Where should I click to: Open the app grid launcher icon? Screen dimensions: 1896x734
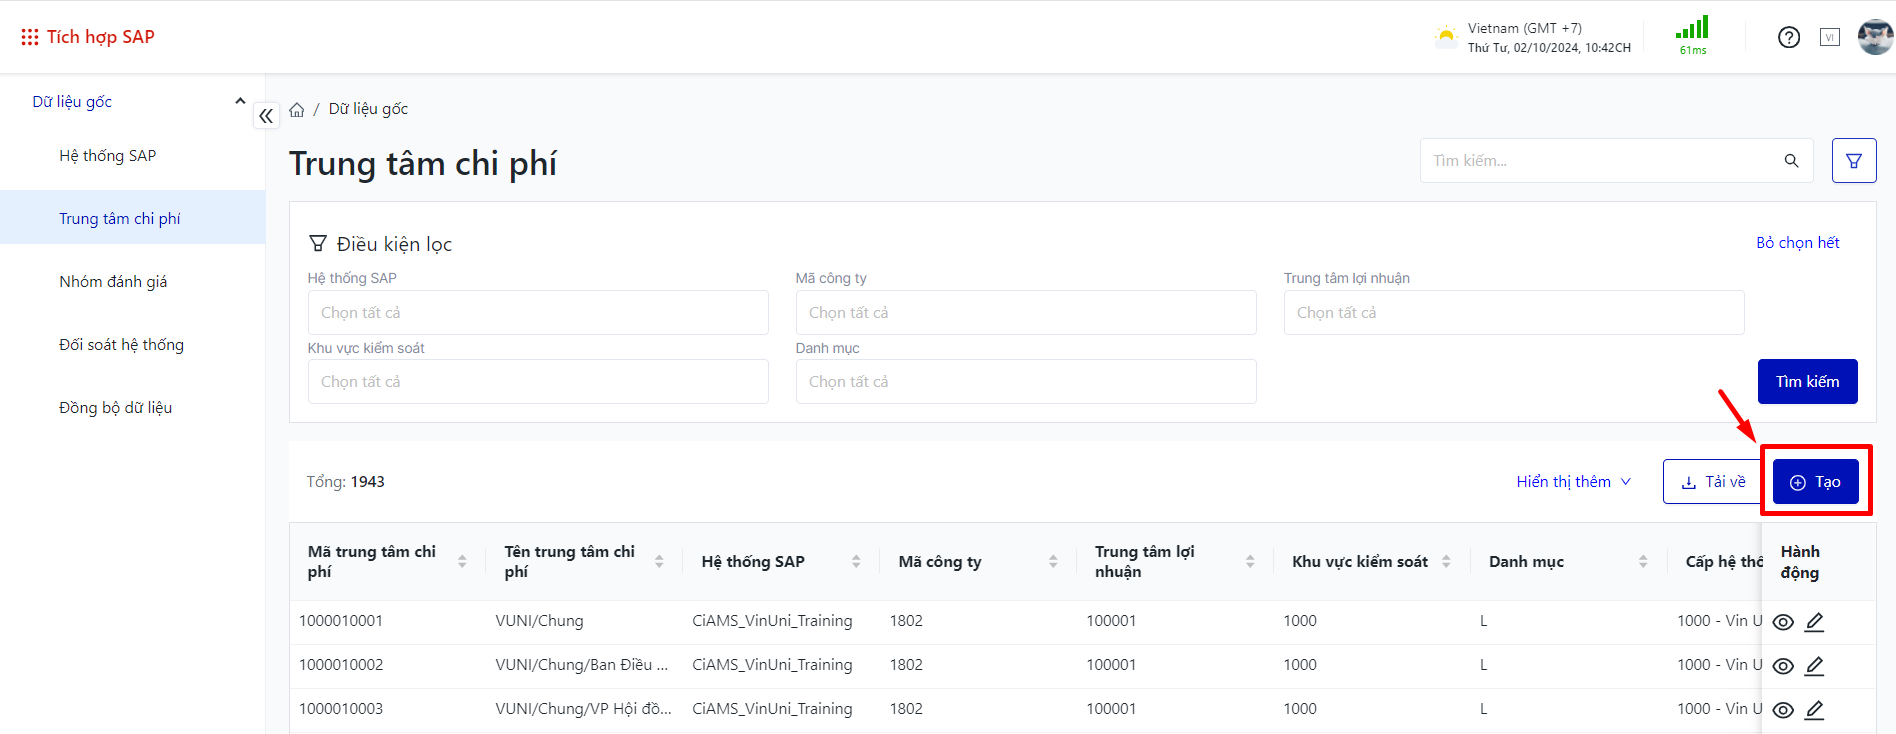tap(30, 37)
